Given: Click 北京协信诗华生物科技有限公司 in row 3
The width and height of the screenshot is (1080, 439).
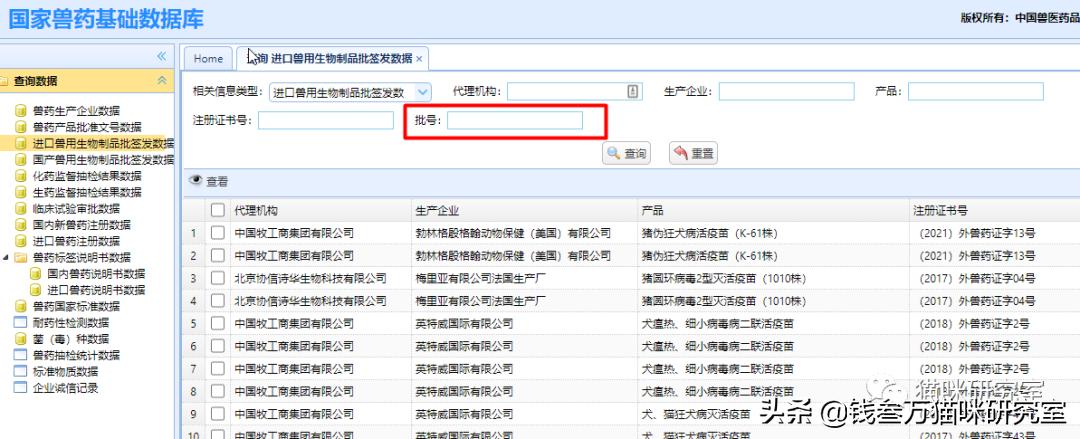Looking at the screenshot, I should [311, 278].
